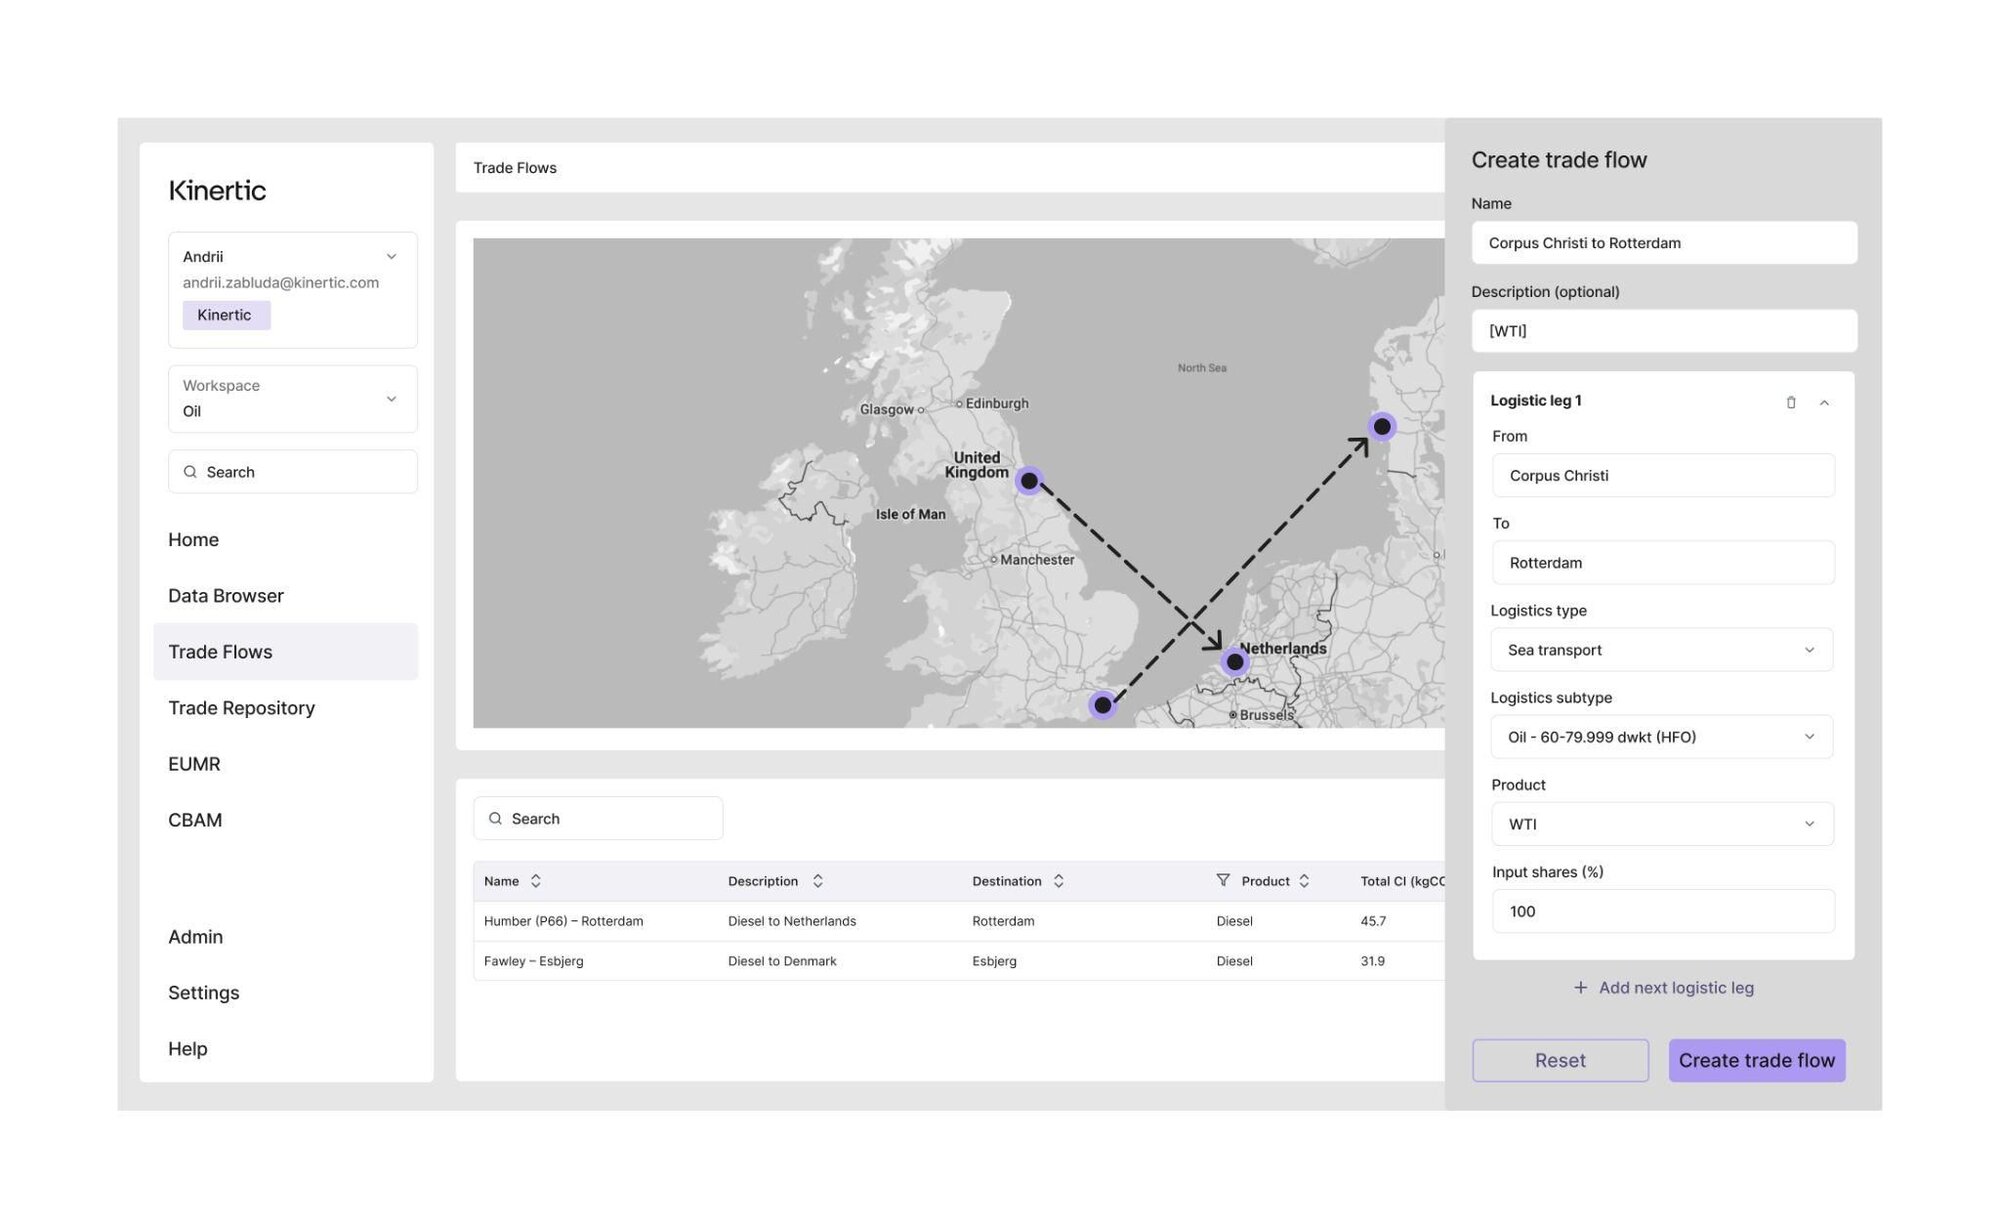Click the Reset button
The height and width of the screenshot is (1228, 2000).
(1560, 1060)
